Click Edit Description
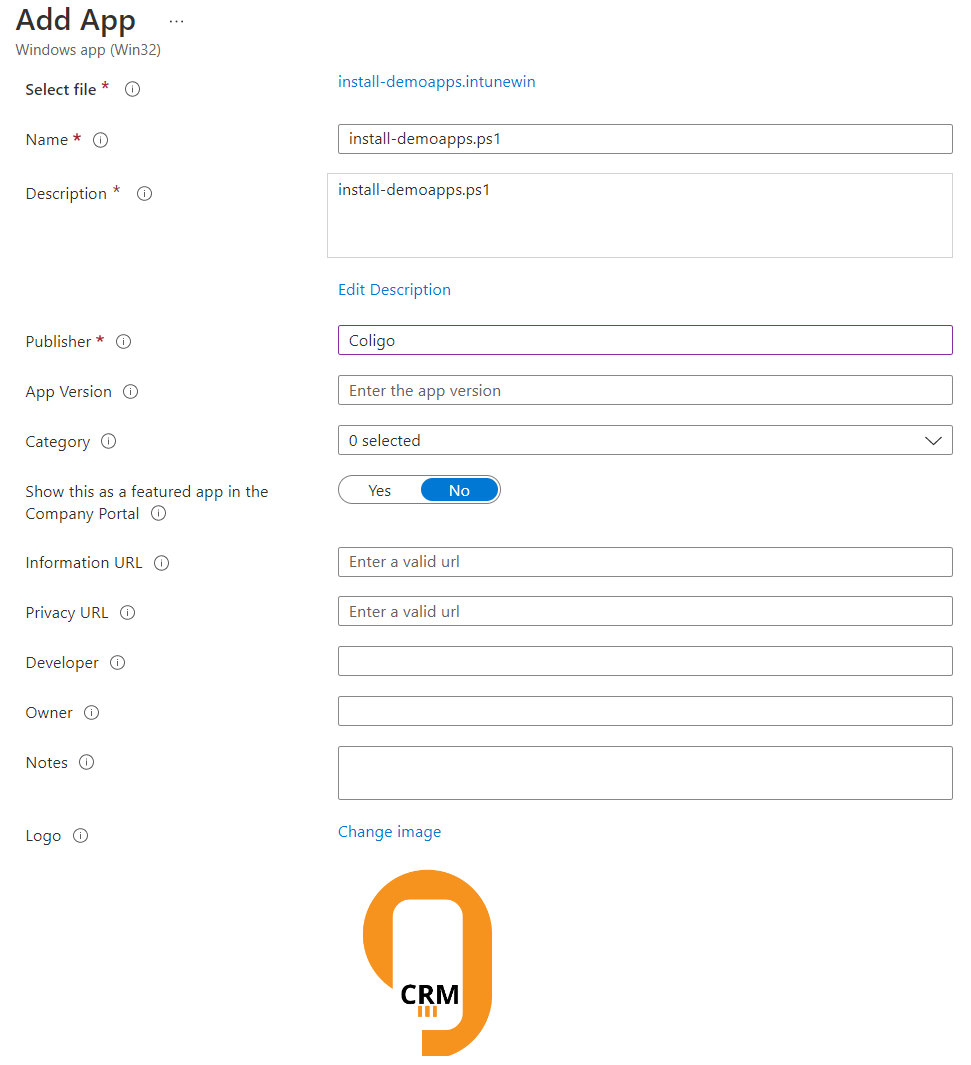971x1065 pixels. [x=394, y=289]
